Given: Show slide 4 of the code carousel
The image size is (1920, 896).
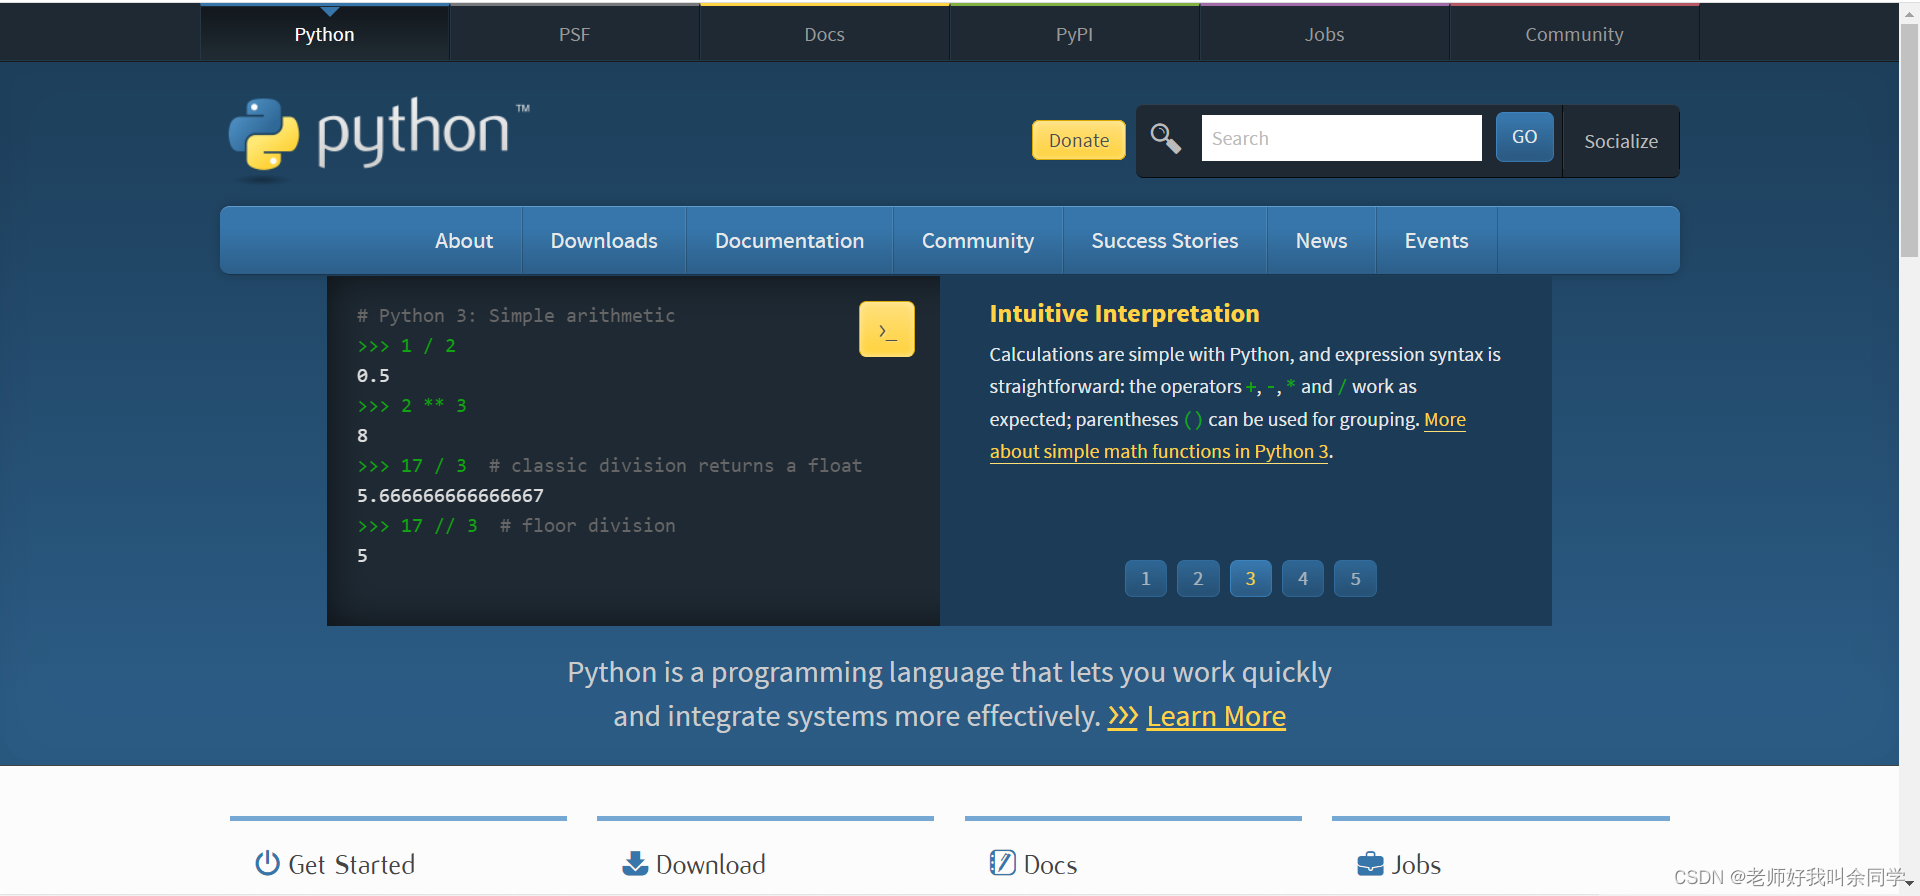Looking at the screenshot, I should [1303, 578].
